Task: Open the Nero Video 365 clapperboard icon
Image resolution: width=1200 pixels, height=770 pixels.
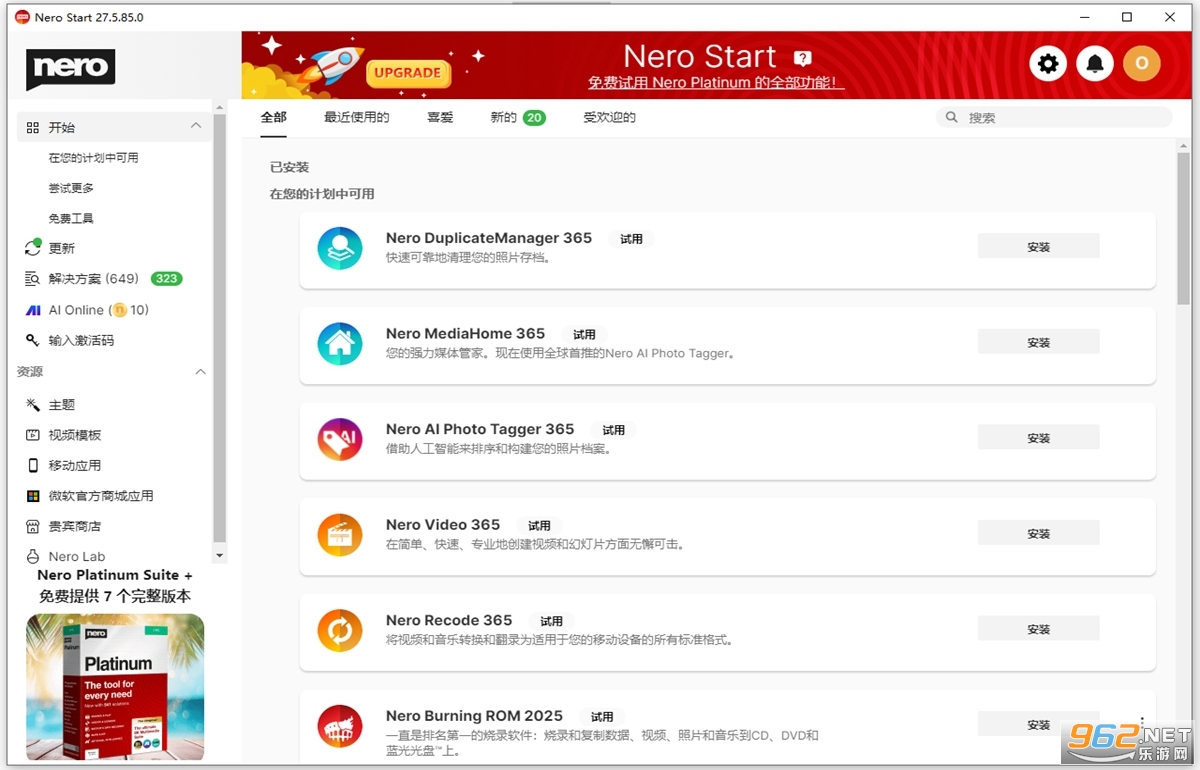Action: pos(340,535)
